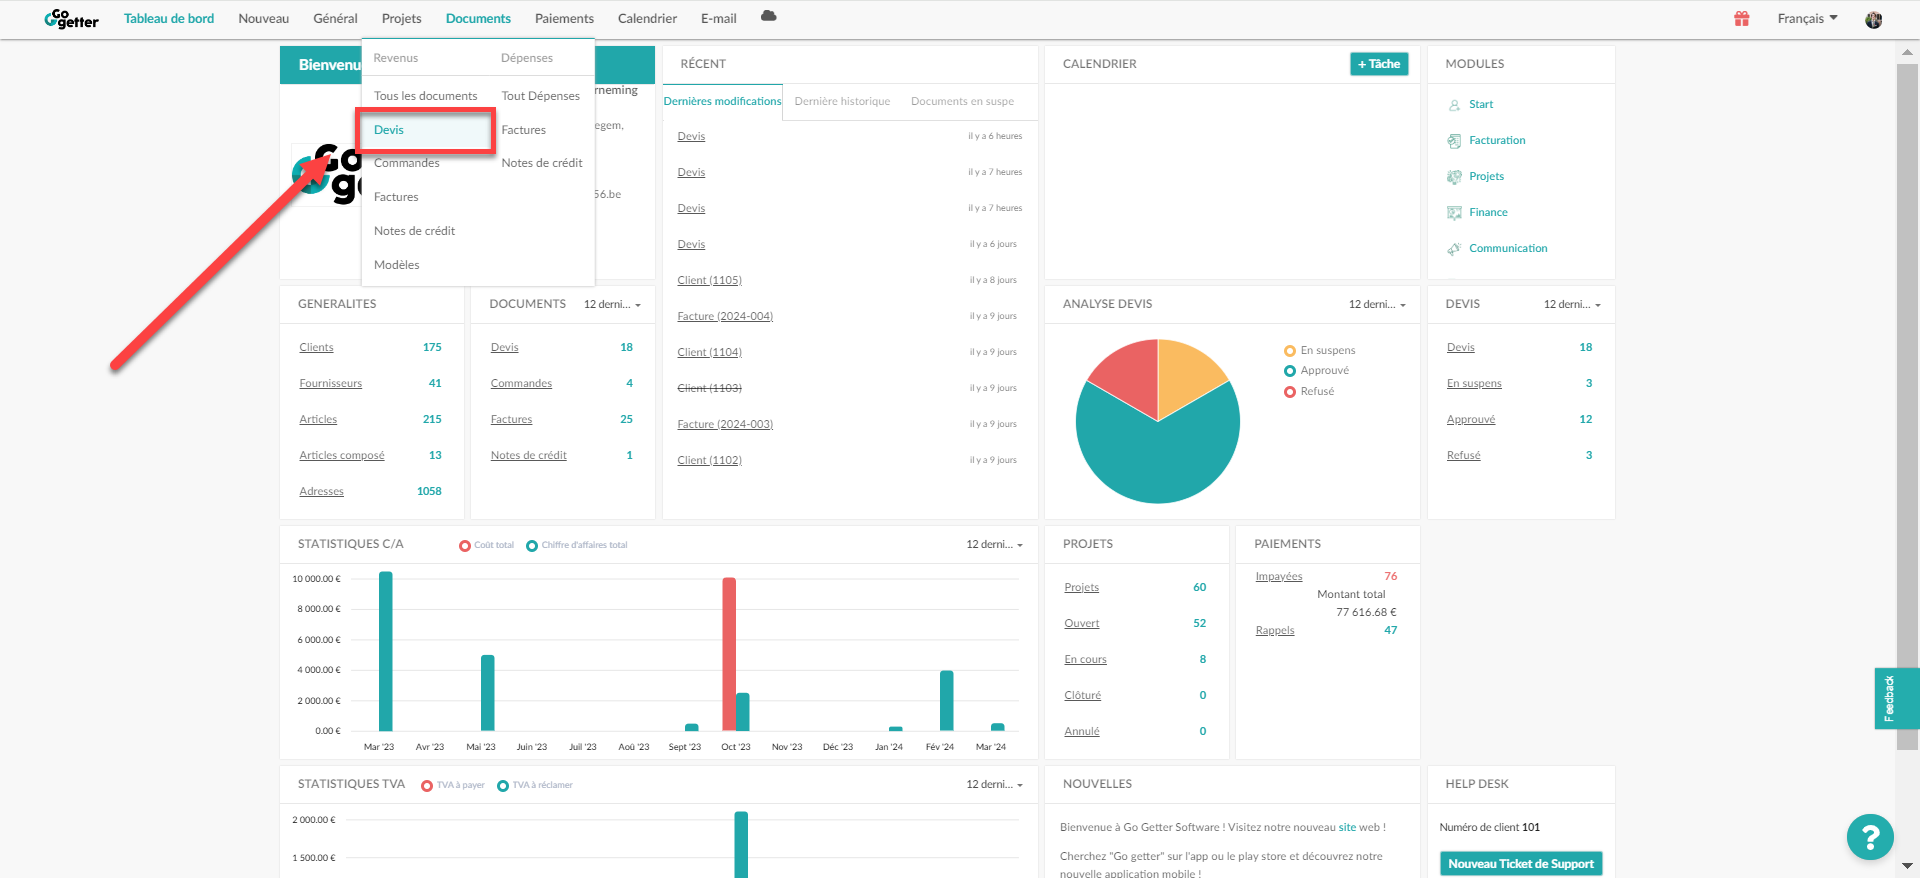This screenshot has height=878, width=1920.
Task: Click Nouveau Ticket de Support button
Action: click(x=1520, y=864)
